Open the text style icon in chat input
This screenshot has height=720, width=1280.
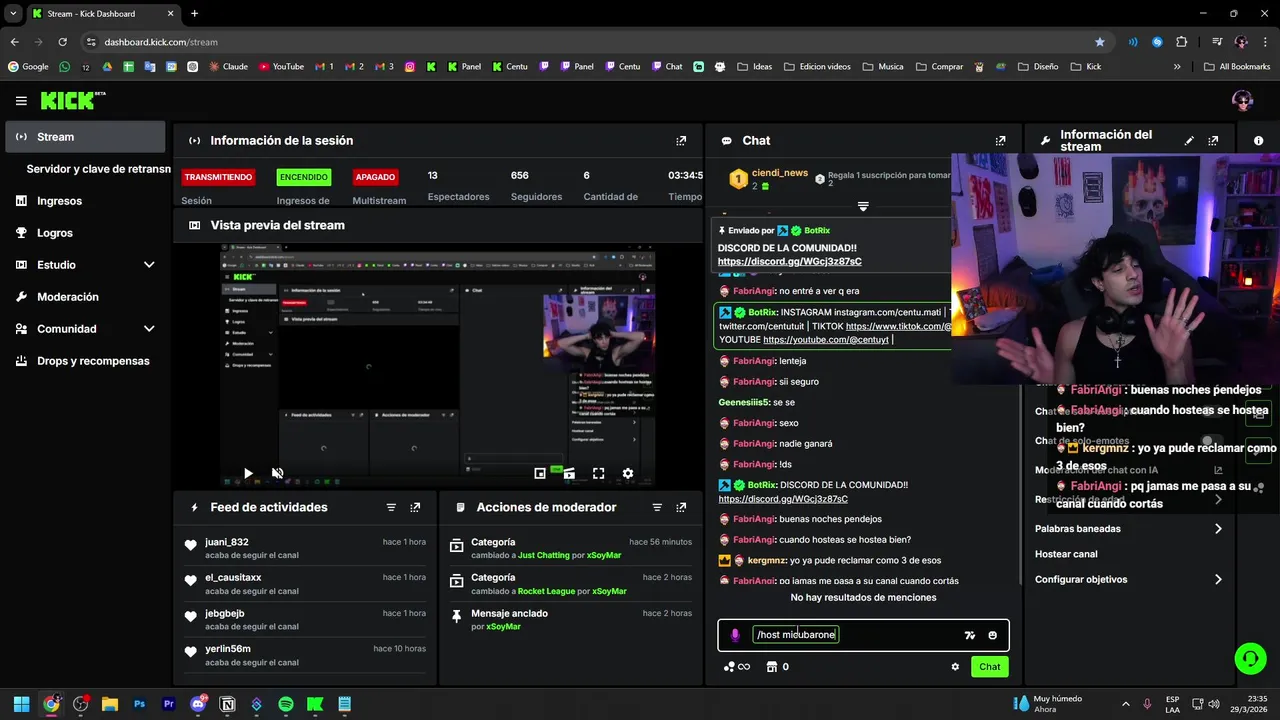pos(969,635)
